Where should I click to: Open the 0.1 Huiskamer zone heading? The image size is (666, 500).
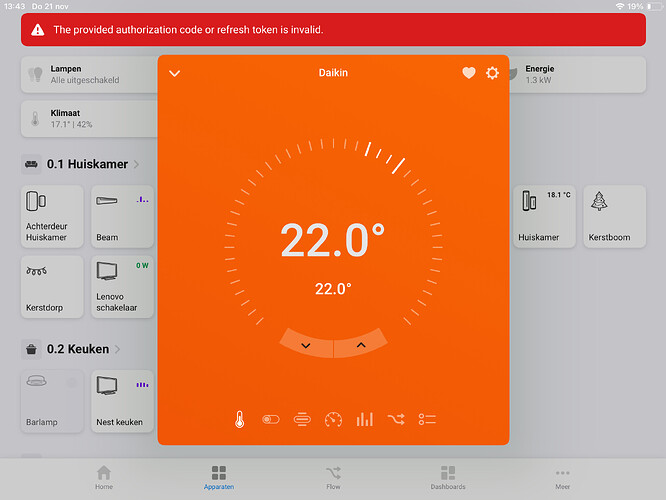[87, 164]
